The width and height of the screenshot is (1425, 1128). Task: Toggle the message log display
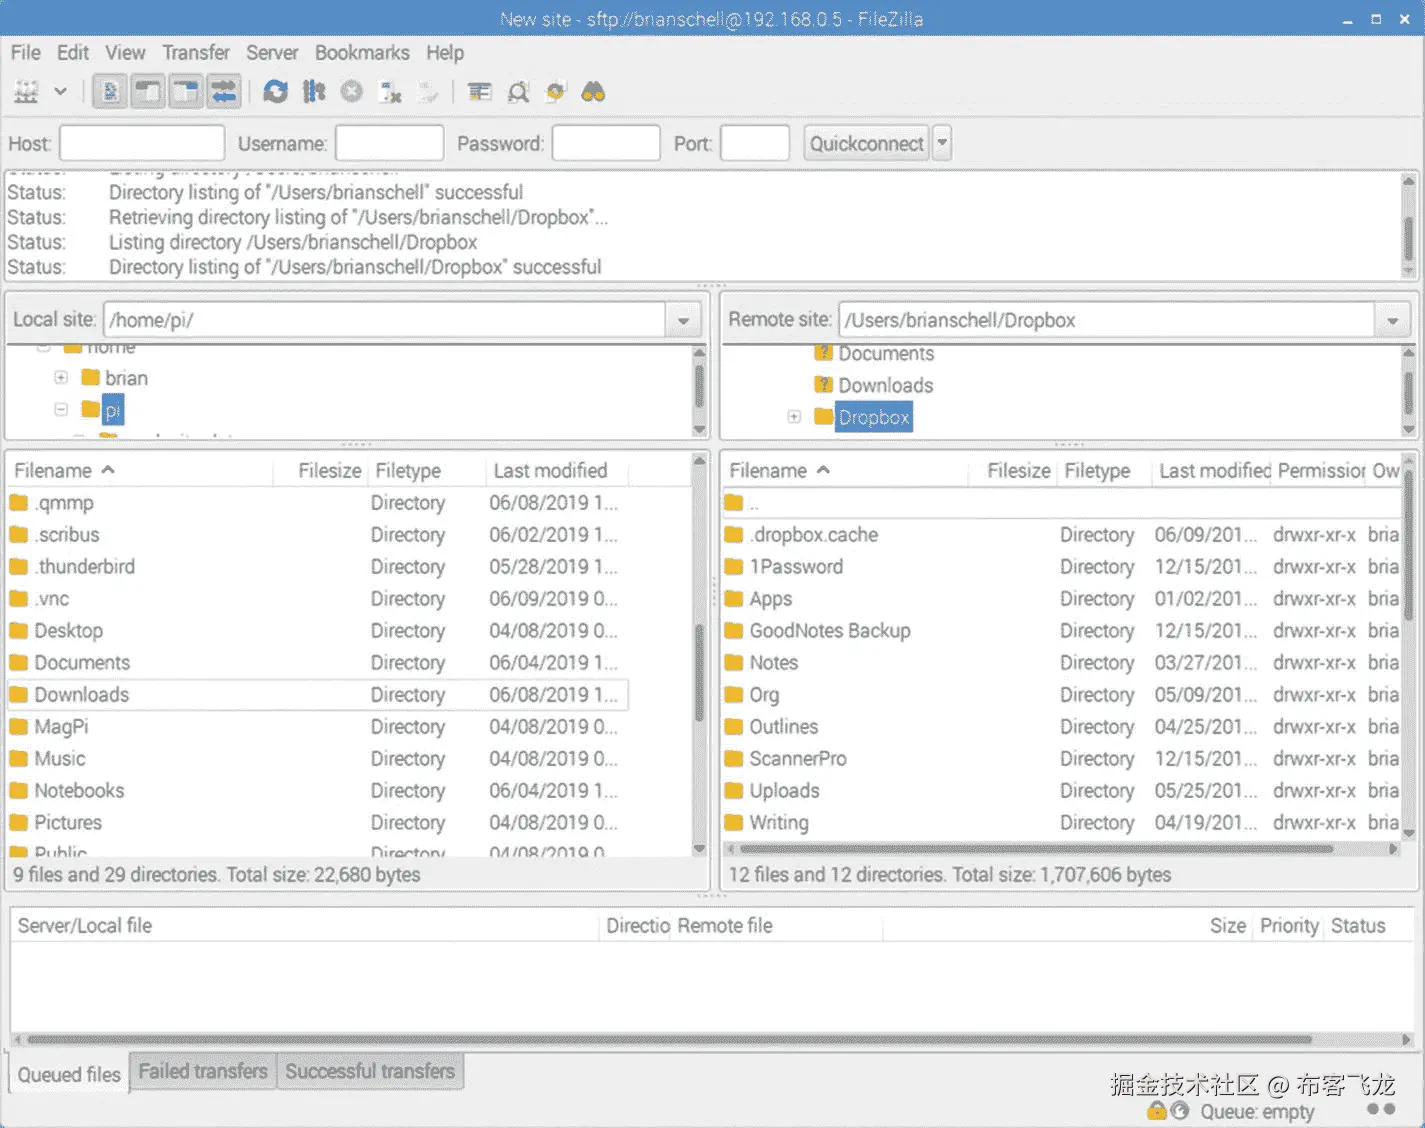click(x=110, y=92)
